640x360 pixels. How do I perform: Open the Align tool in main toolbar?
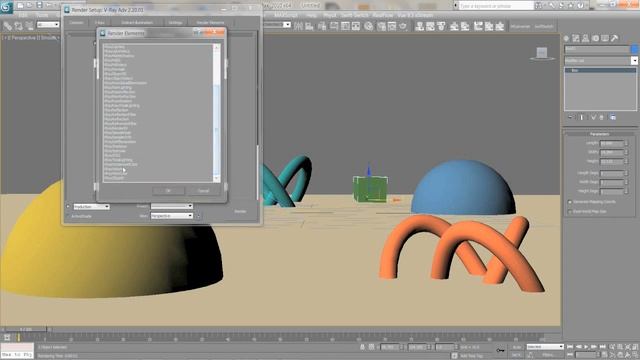(309, 27)
